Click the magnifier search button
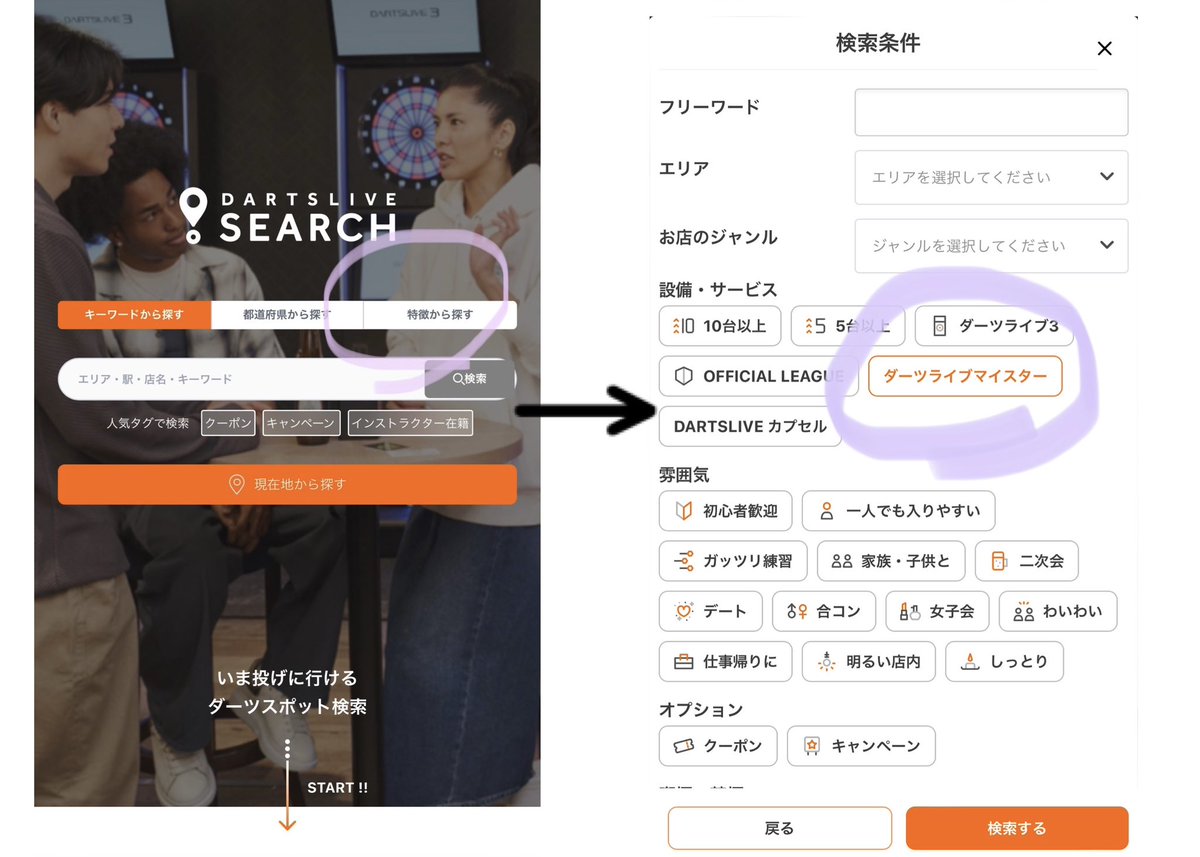The width and height of the screenshot is (1200, 857). point(470,379)
